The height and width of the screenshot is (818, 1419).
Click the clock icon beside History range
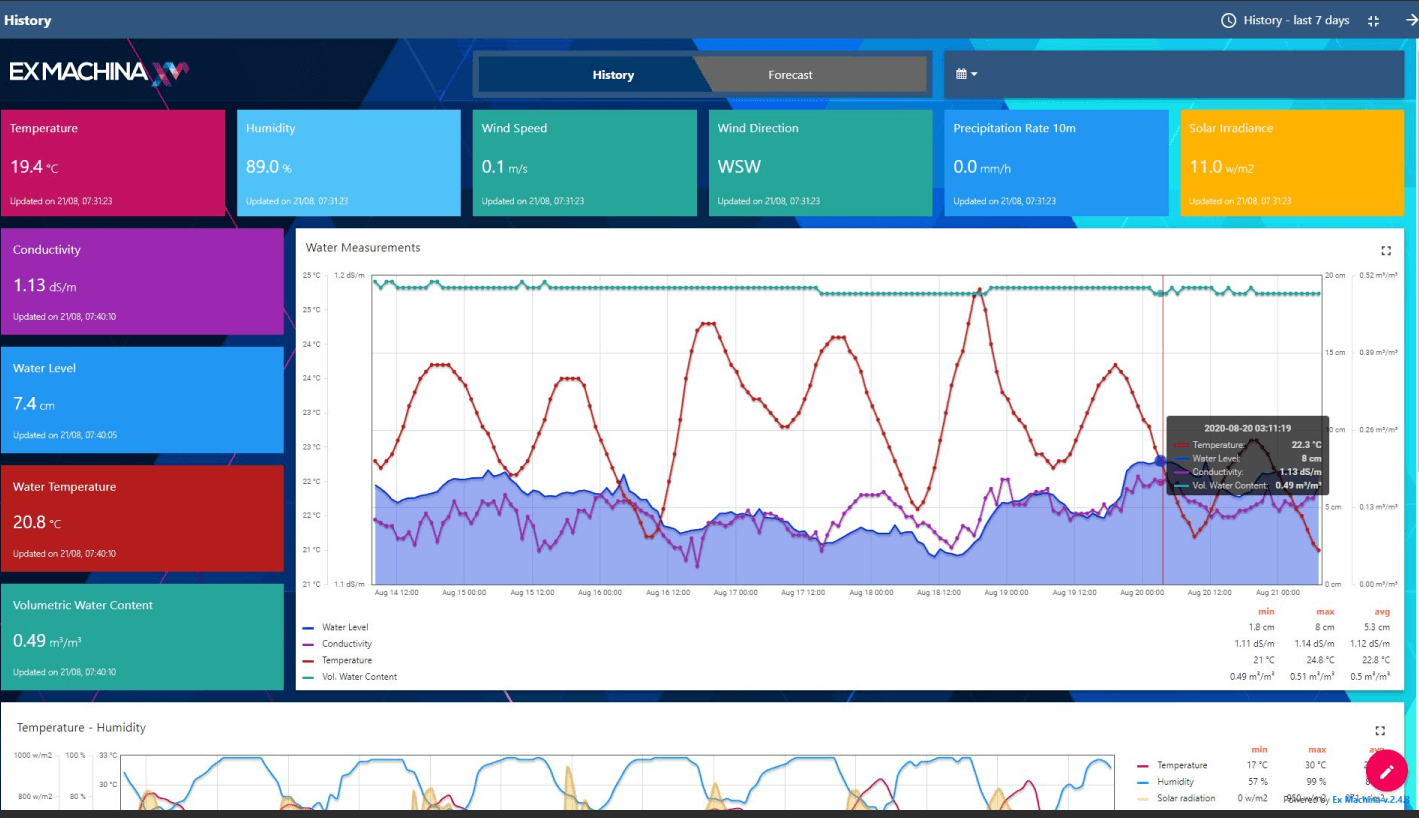pos(1228,20)
